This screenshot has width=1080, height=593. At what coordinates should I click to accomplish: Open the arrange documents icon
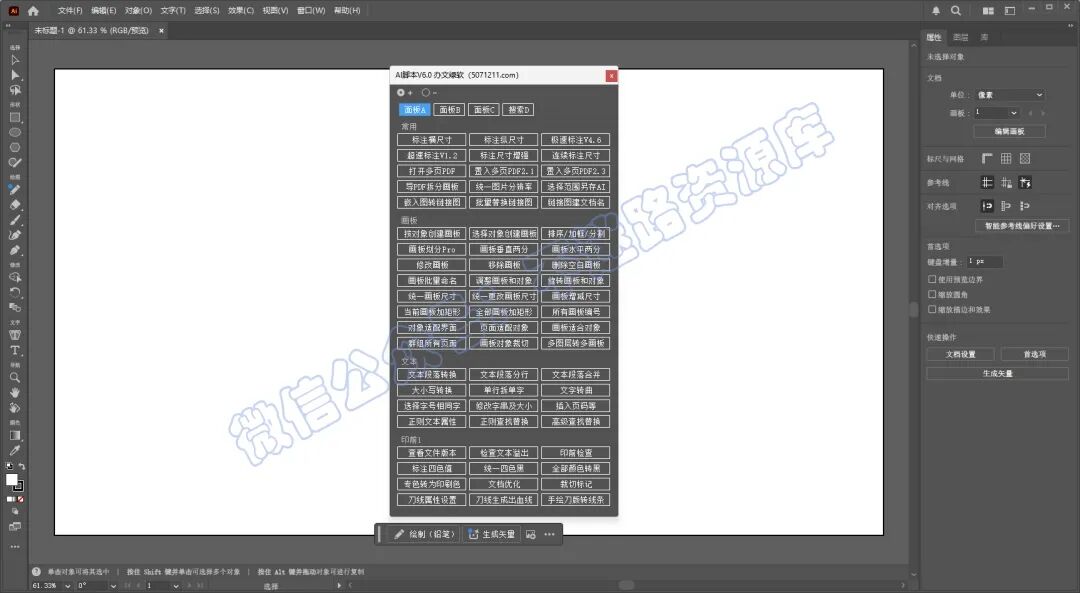click(988, 10)
